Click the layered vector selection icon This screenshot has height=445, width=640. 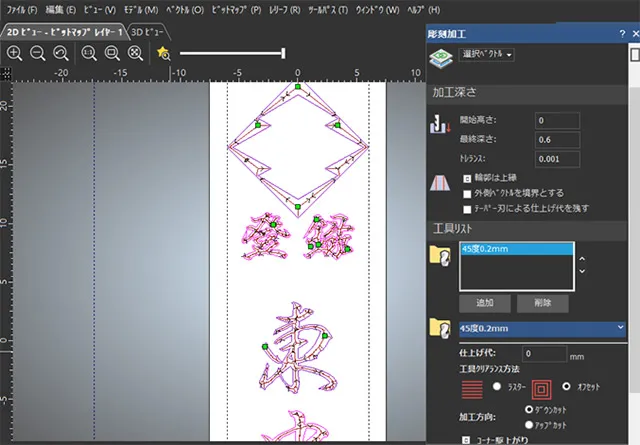440,61
